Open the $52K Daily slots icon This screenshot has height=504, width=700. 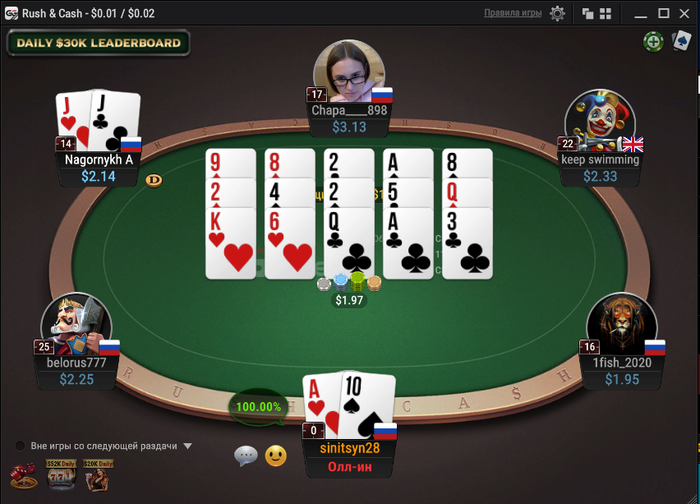(61, 475)
